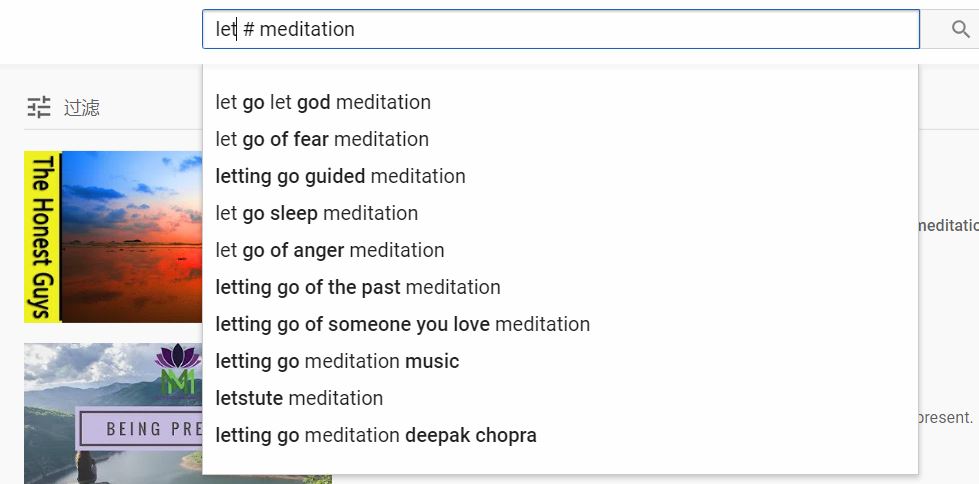
Task: Choose "let go of fear meditation" suggestion
Action: click(x=322, y=139)
